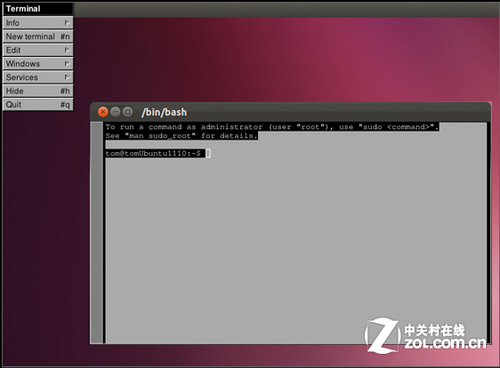Click the cursor after the tom@tomUbuntu1110 prompt

pos(208,153)
